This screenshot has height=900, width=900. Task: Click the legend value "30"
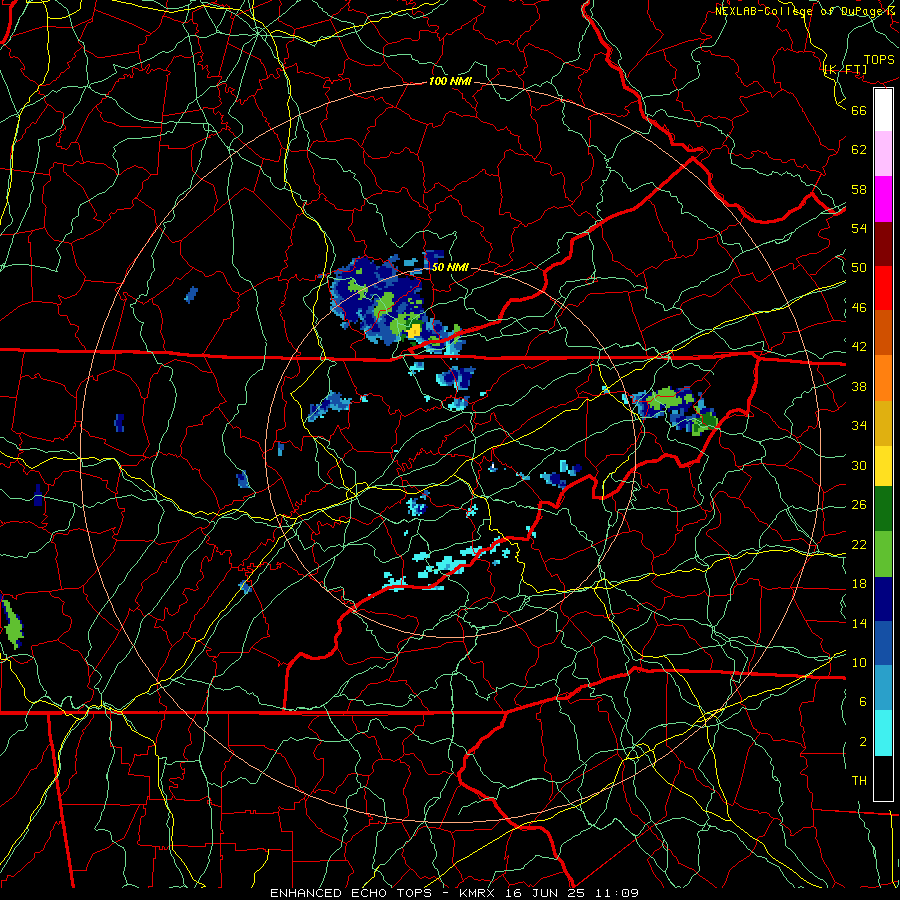[859, 465]
